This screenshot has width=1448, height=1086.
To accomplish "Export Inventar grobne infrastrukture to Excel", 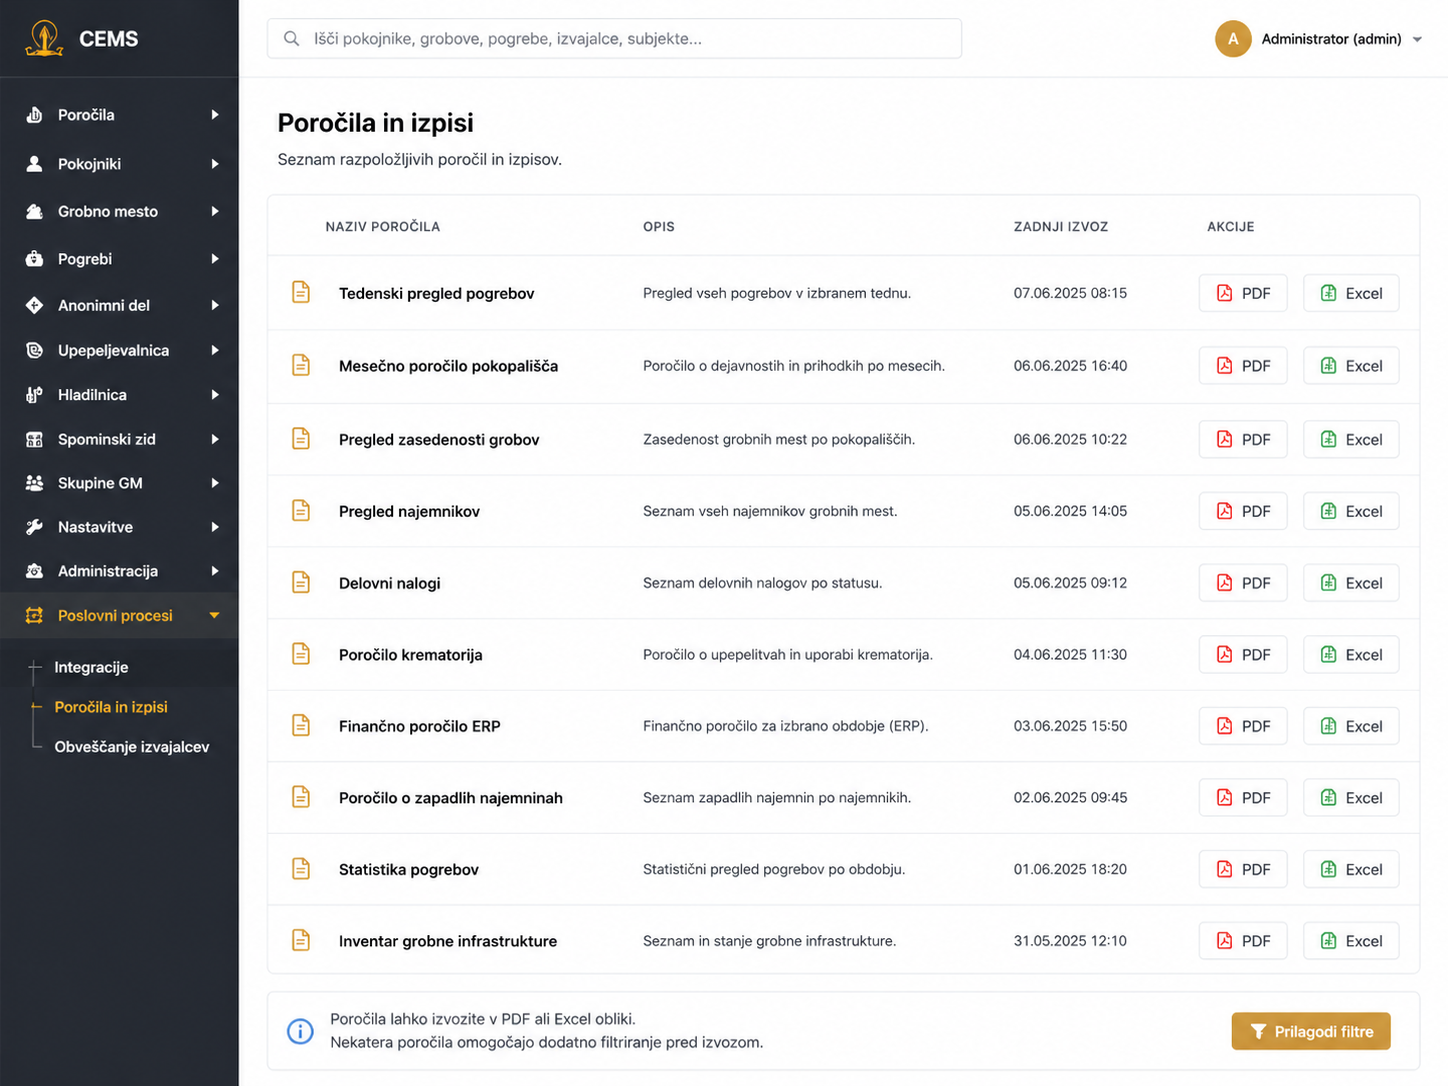I will [x=1351, y=941].
